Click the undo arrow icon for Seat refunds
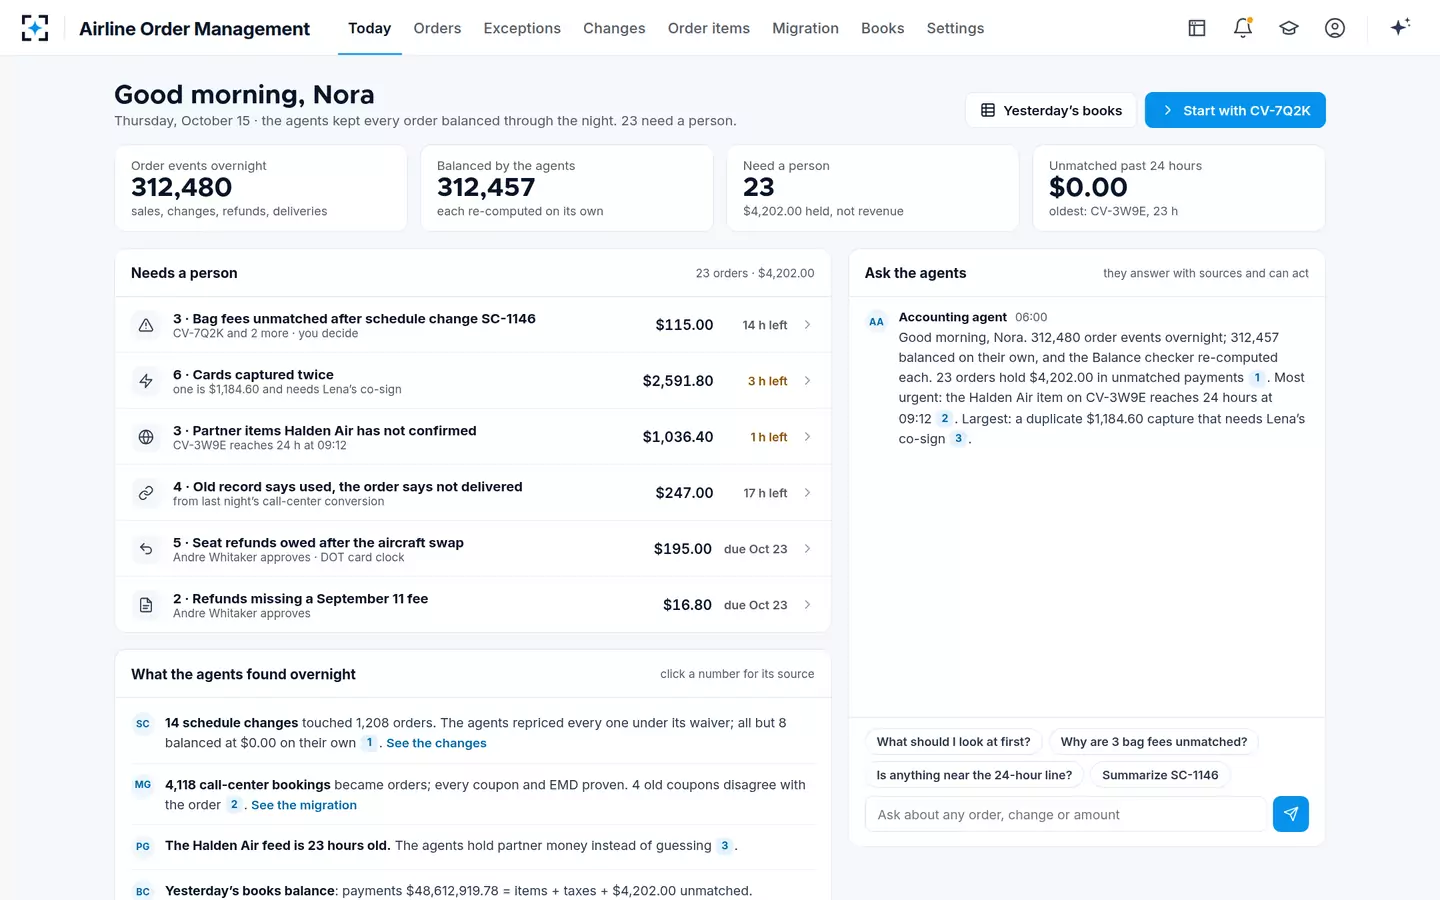1440x900 pixels. click(x=146, y=549)
